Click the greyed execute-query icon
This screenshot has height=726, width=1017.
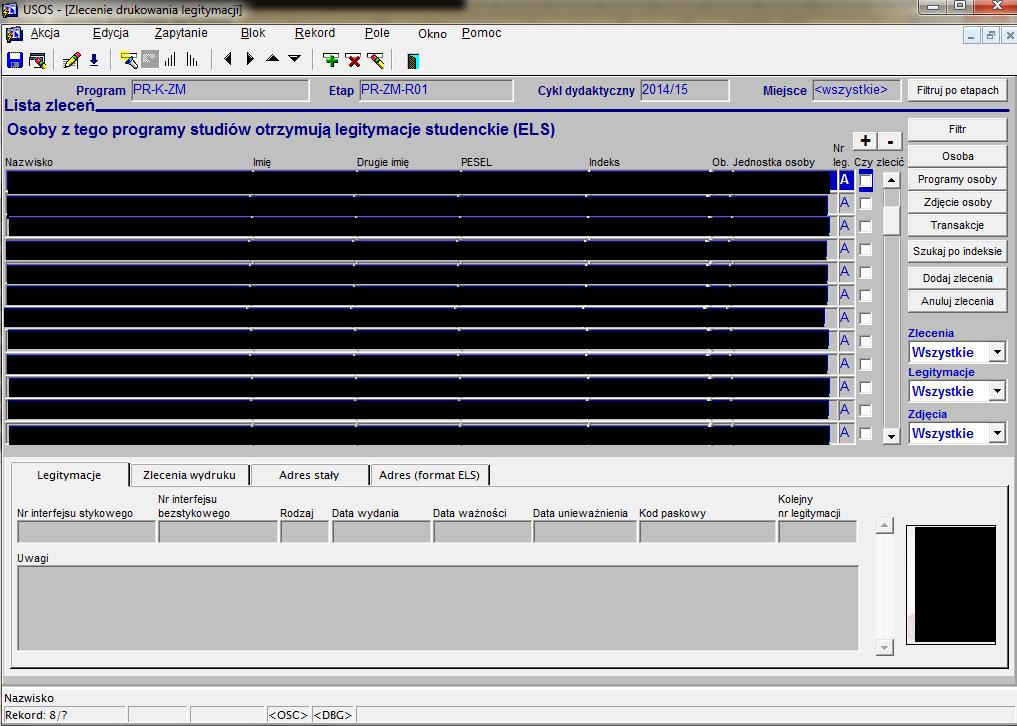(x=150, y=60)
